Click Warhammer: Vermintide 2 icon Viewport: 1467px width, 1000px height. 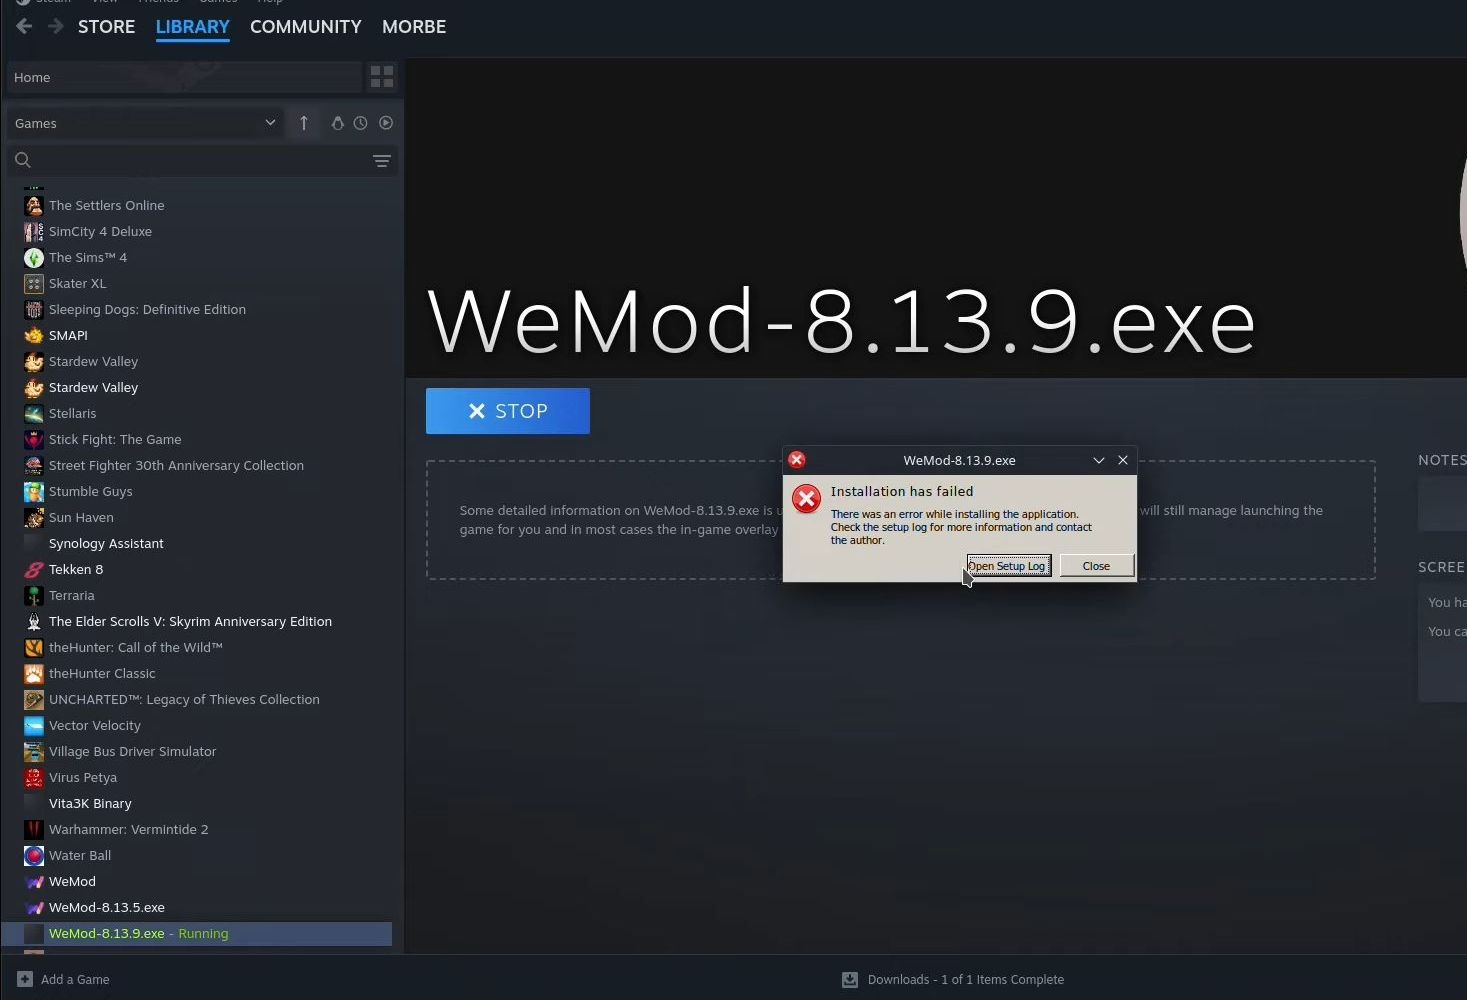34,829
